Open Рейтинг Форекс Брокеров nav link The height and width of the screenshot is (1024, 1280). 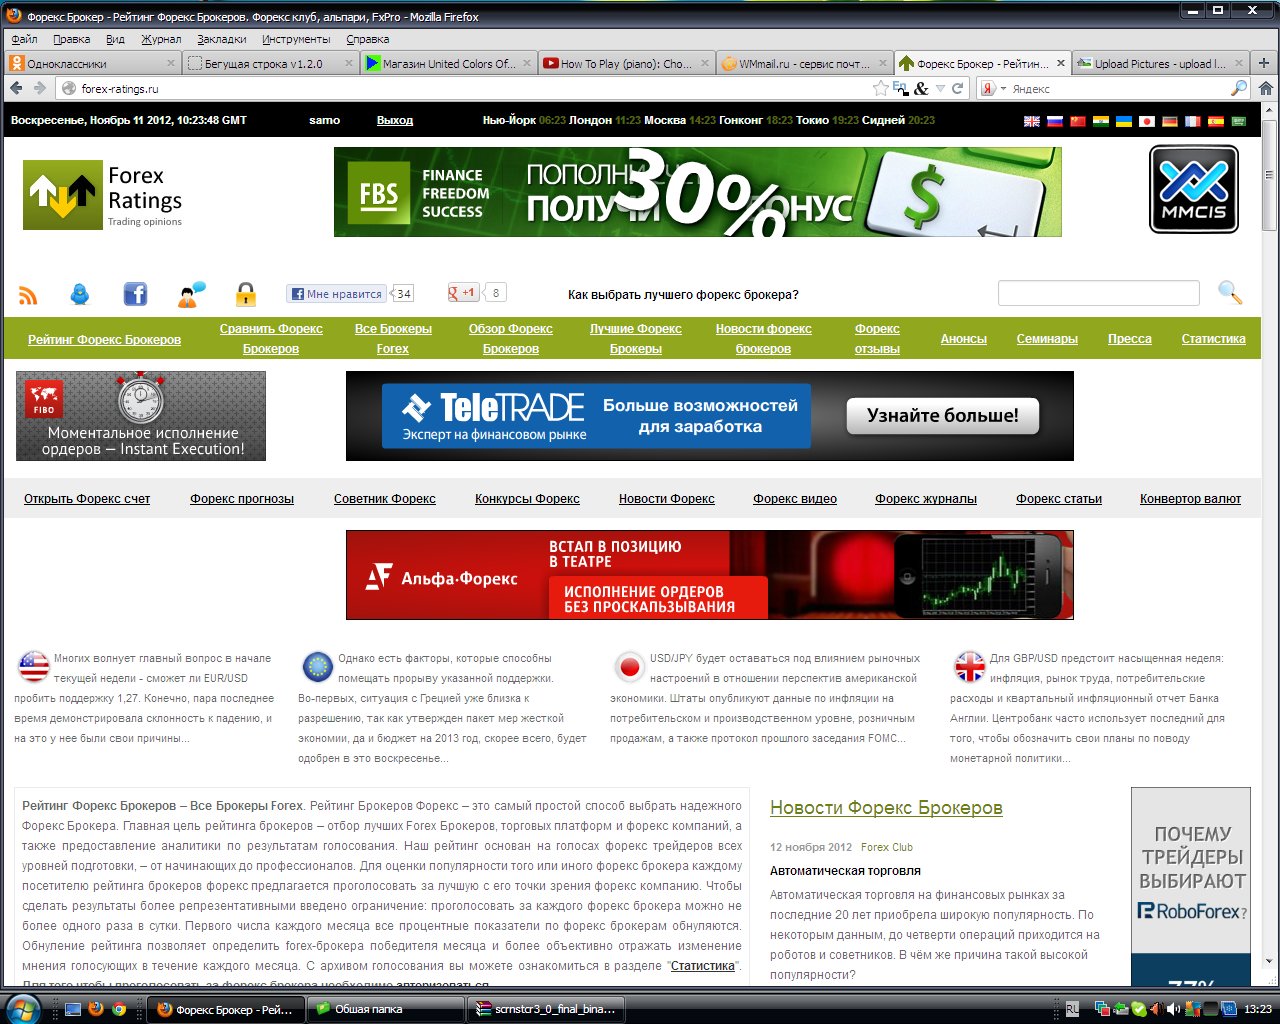pos(104,339)
